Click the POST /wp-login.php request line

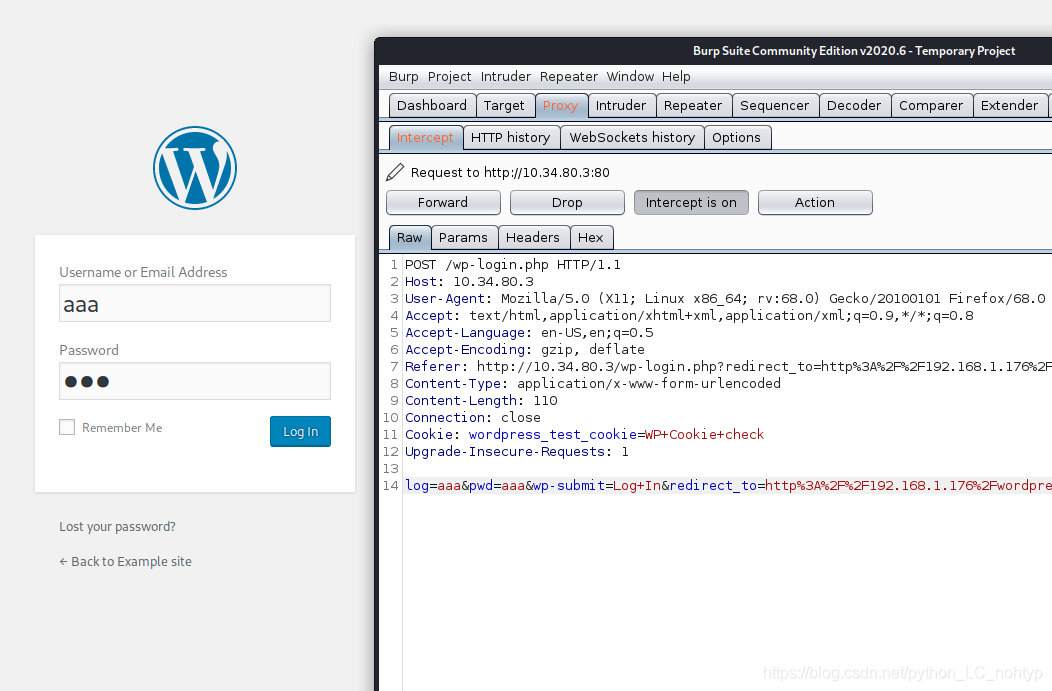point(513,264)
